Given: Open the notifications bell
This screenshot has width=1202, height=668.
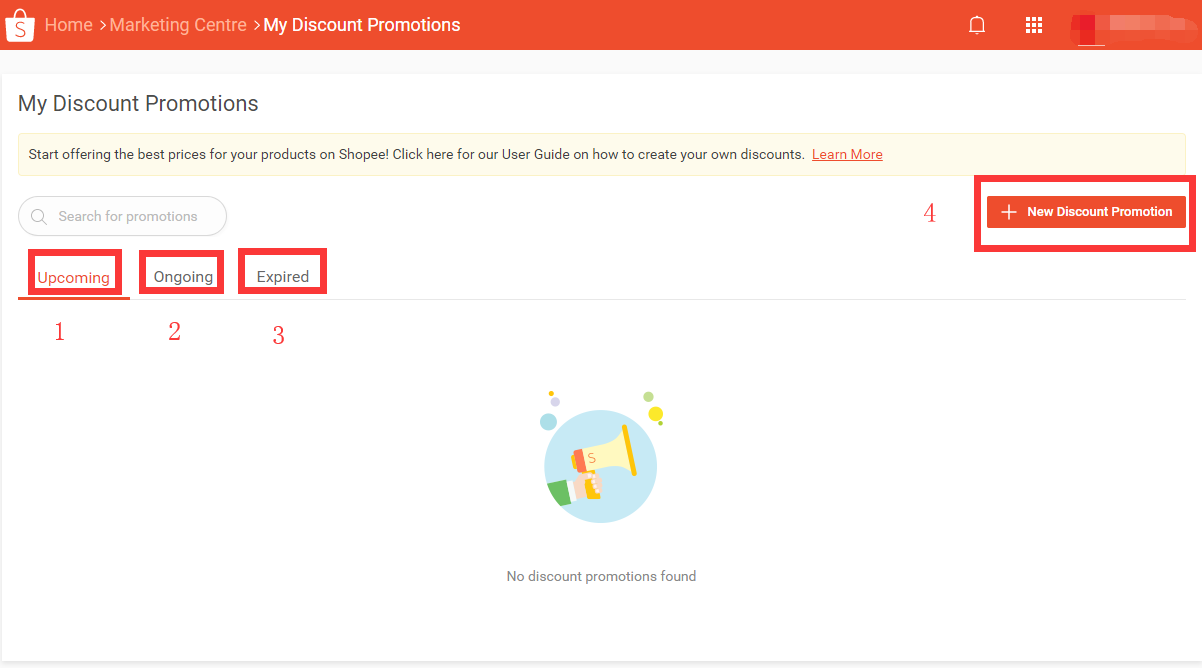Looking at the screenshot, I should point(977,25).
